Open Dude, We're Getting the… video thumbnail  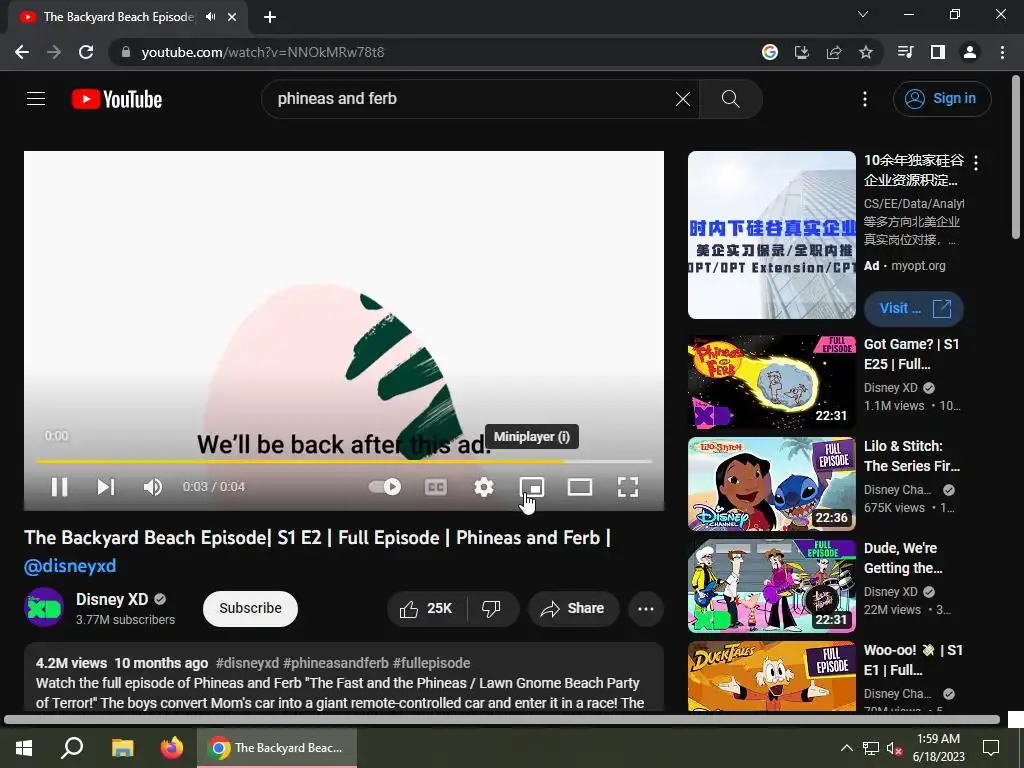tap(771, 586)
